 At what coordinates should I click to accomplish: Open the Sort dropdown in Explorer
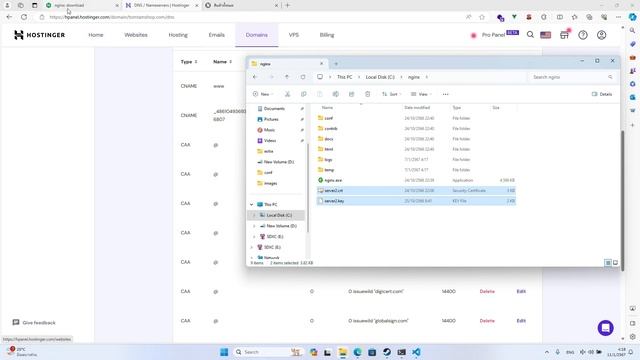(391, 94)
